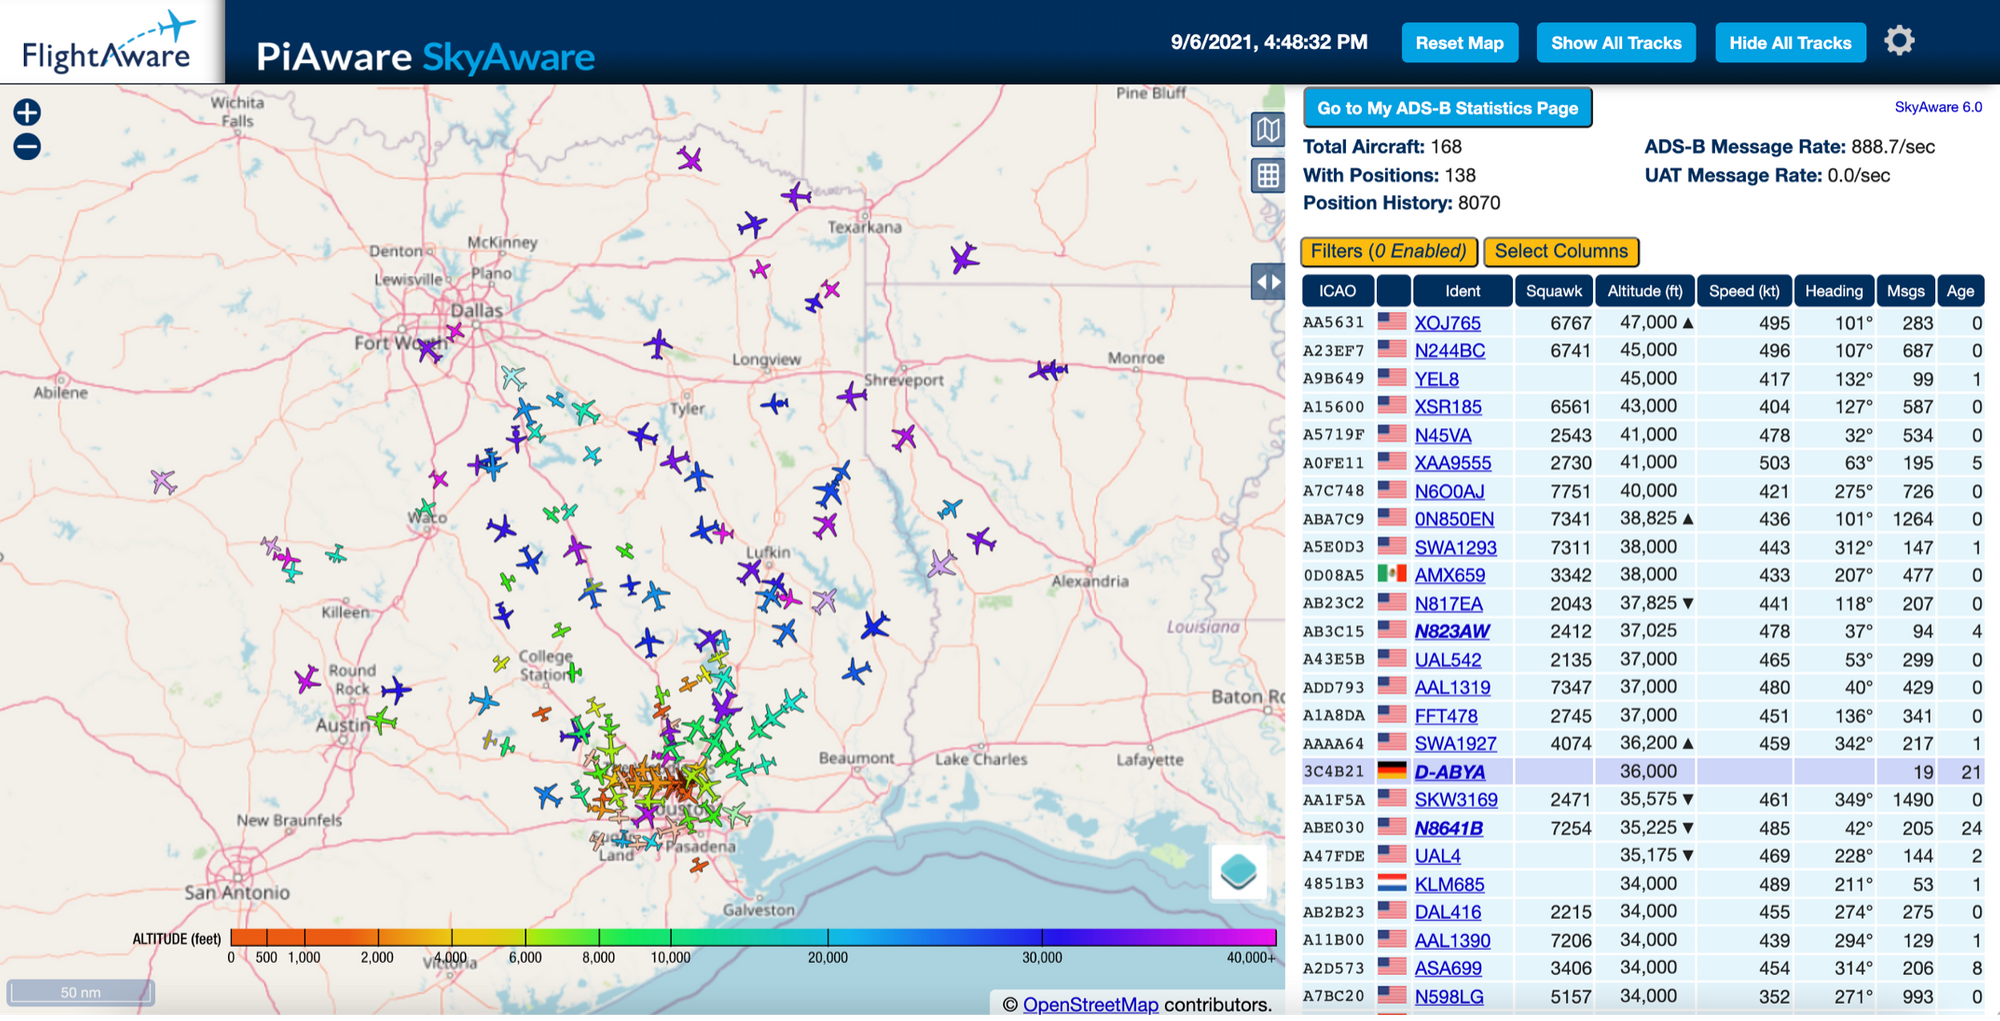The width and height of the screenshot is (2000, 1021).
Task: Sort the table by the Age column
Action: [1960, 291]
